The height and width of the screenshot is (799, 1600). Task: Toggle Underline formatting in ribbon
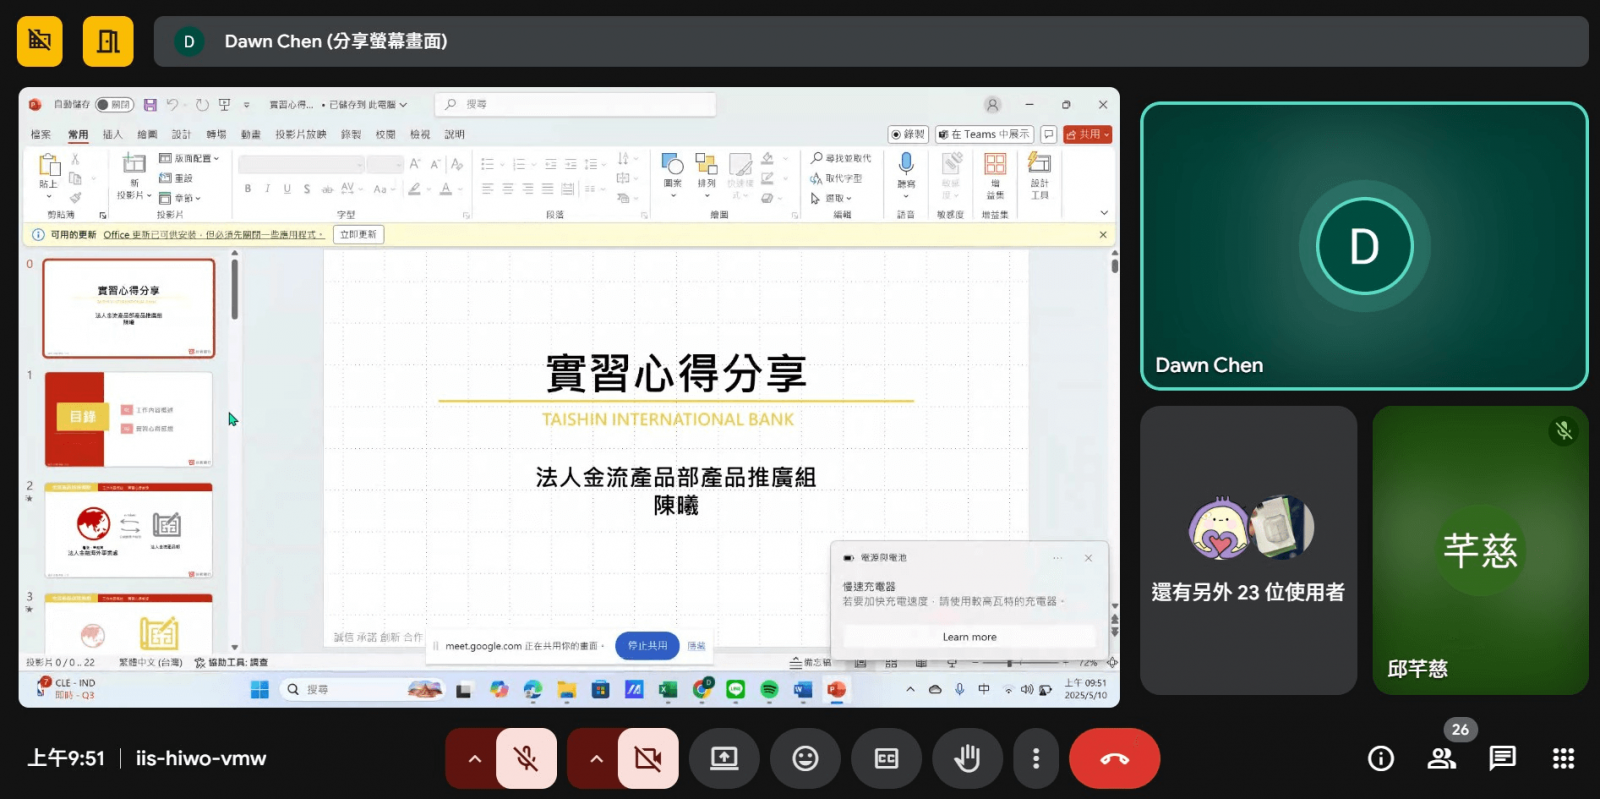(287, 188)
